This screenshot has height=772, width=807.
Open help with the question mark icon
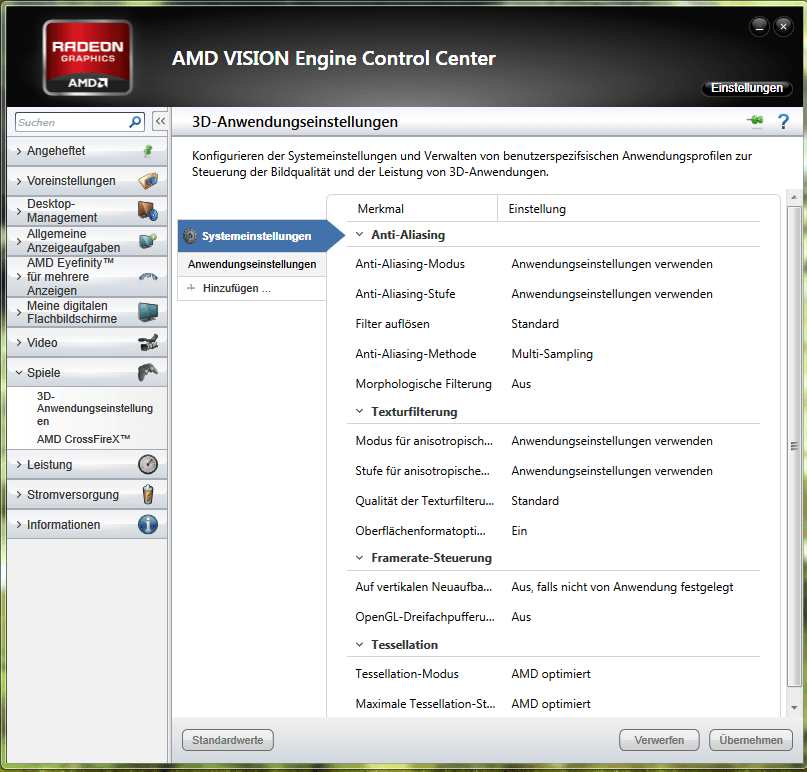point(783,121)
